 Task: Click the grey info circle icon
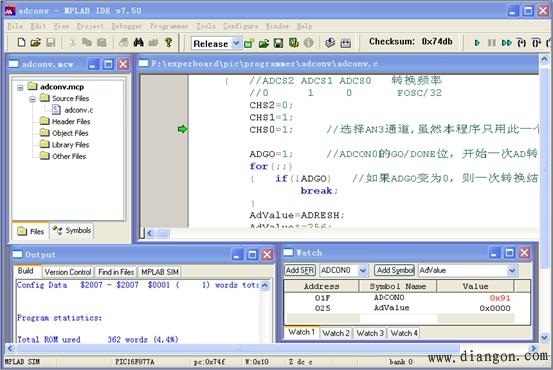tap(309, 43)
